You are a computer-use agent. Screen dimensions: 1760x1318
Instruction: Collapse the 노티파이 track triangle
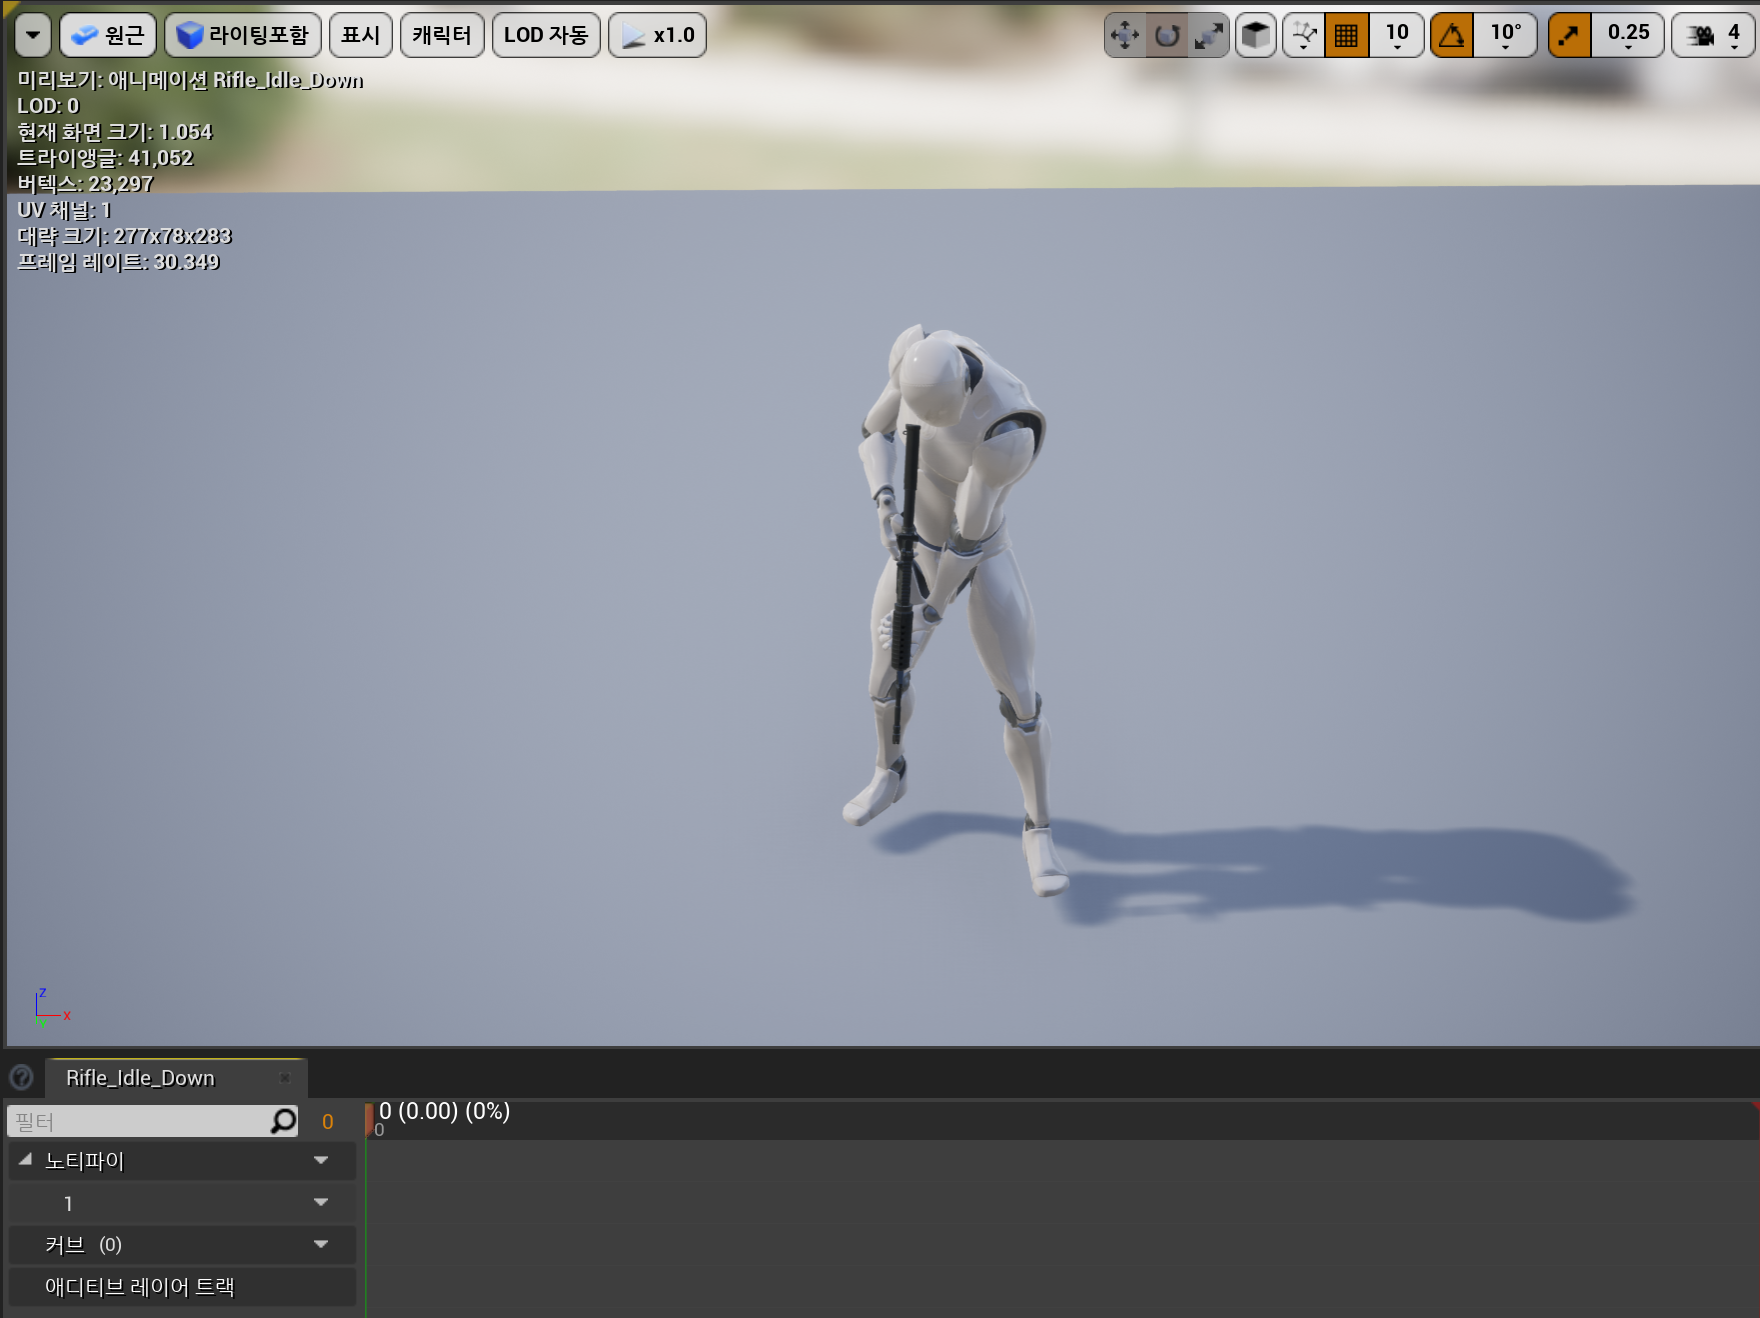[x=25, y=1160]
